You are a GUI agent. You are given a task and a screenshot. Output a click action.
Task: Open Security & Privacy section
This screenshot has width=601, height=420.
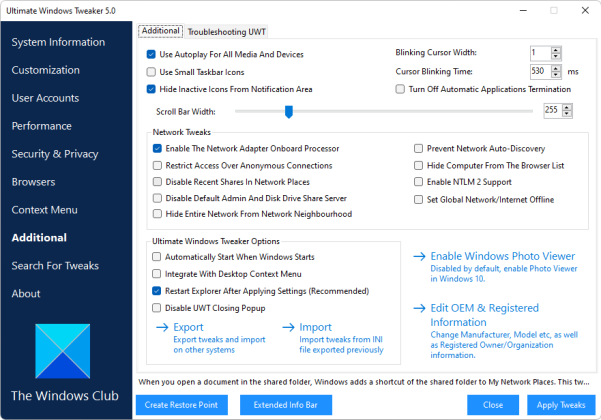55,154
